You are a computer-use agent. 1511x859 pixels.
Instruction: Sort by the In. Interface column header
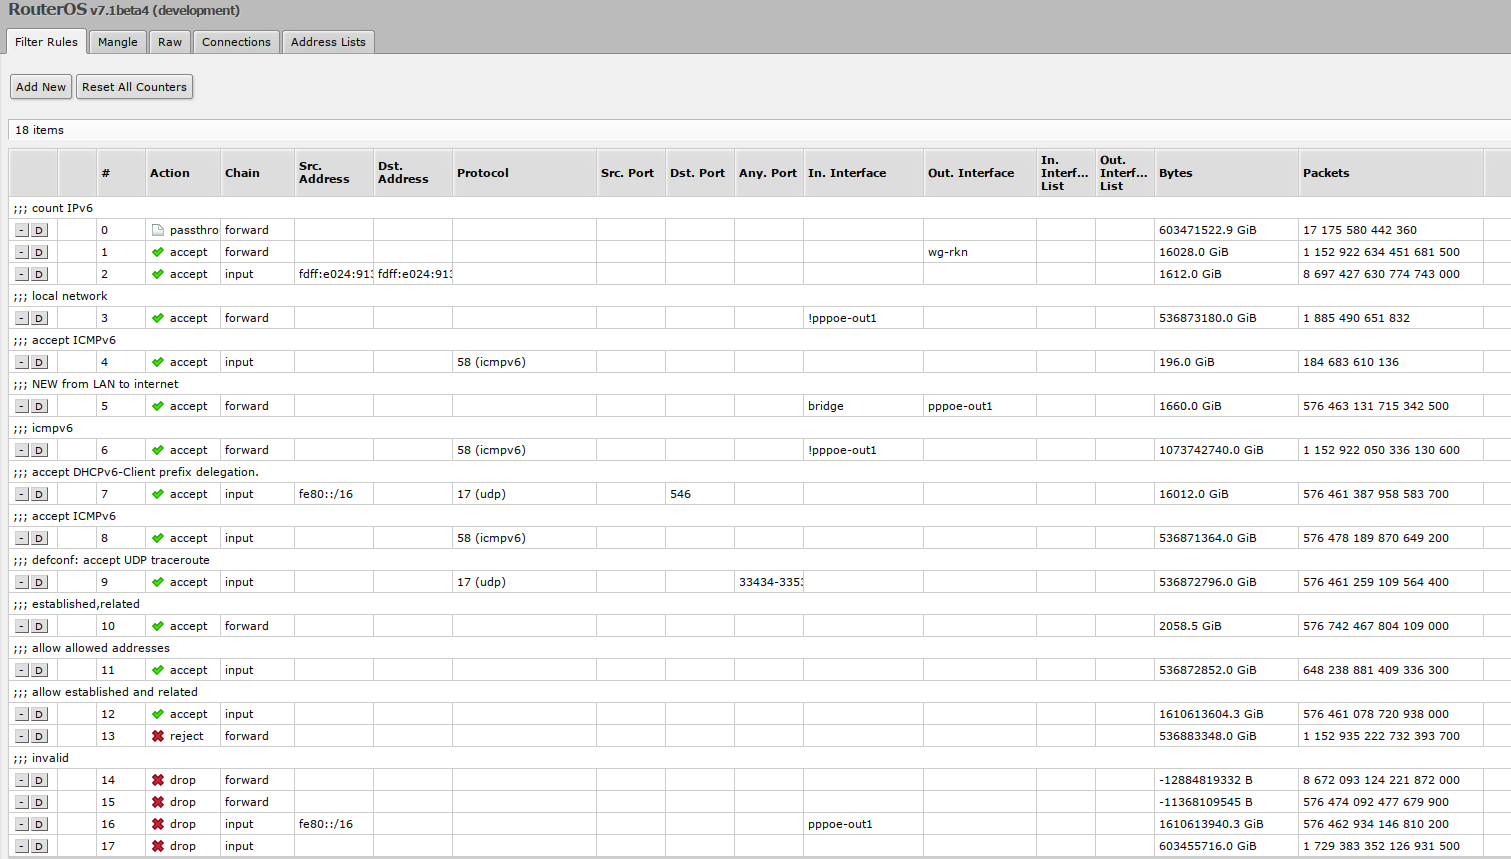click(x=863, y=173)
